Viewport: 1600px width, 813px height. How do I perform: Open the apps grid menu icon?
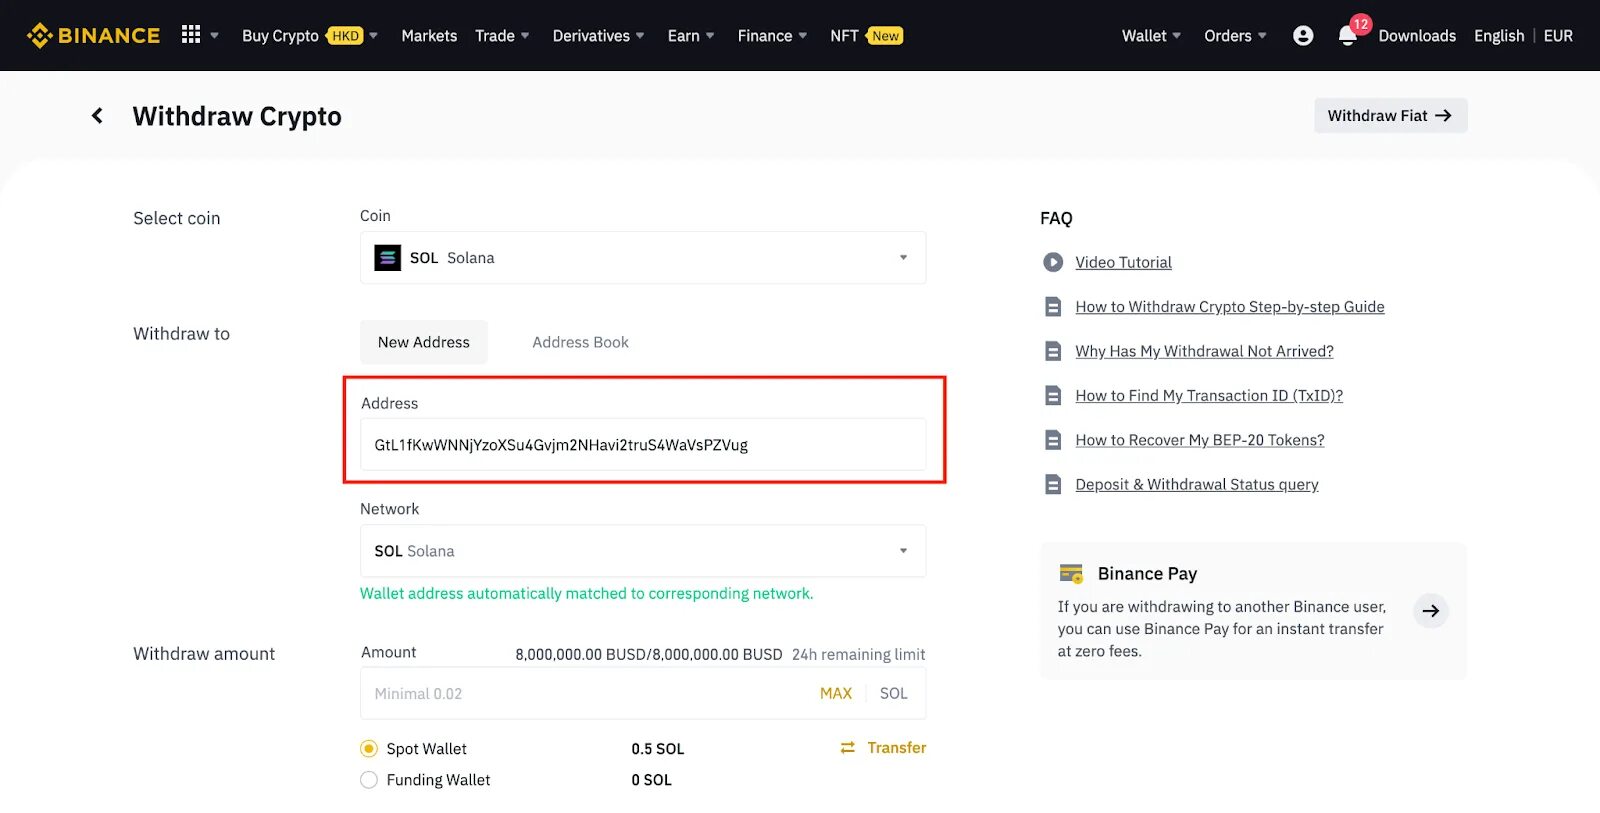point(191,35)
